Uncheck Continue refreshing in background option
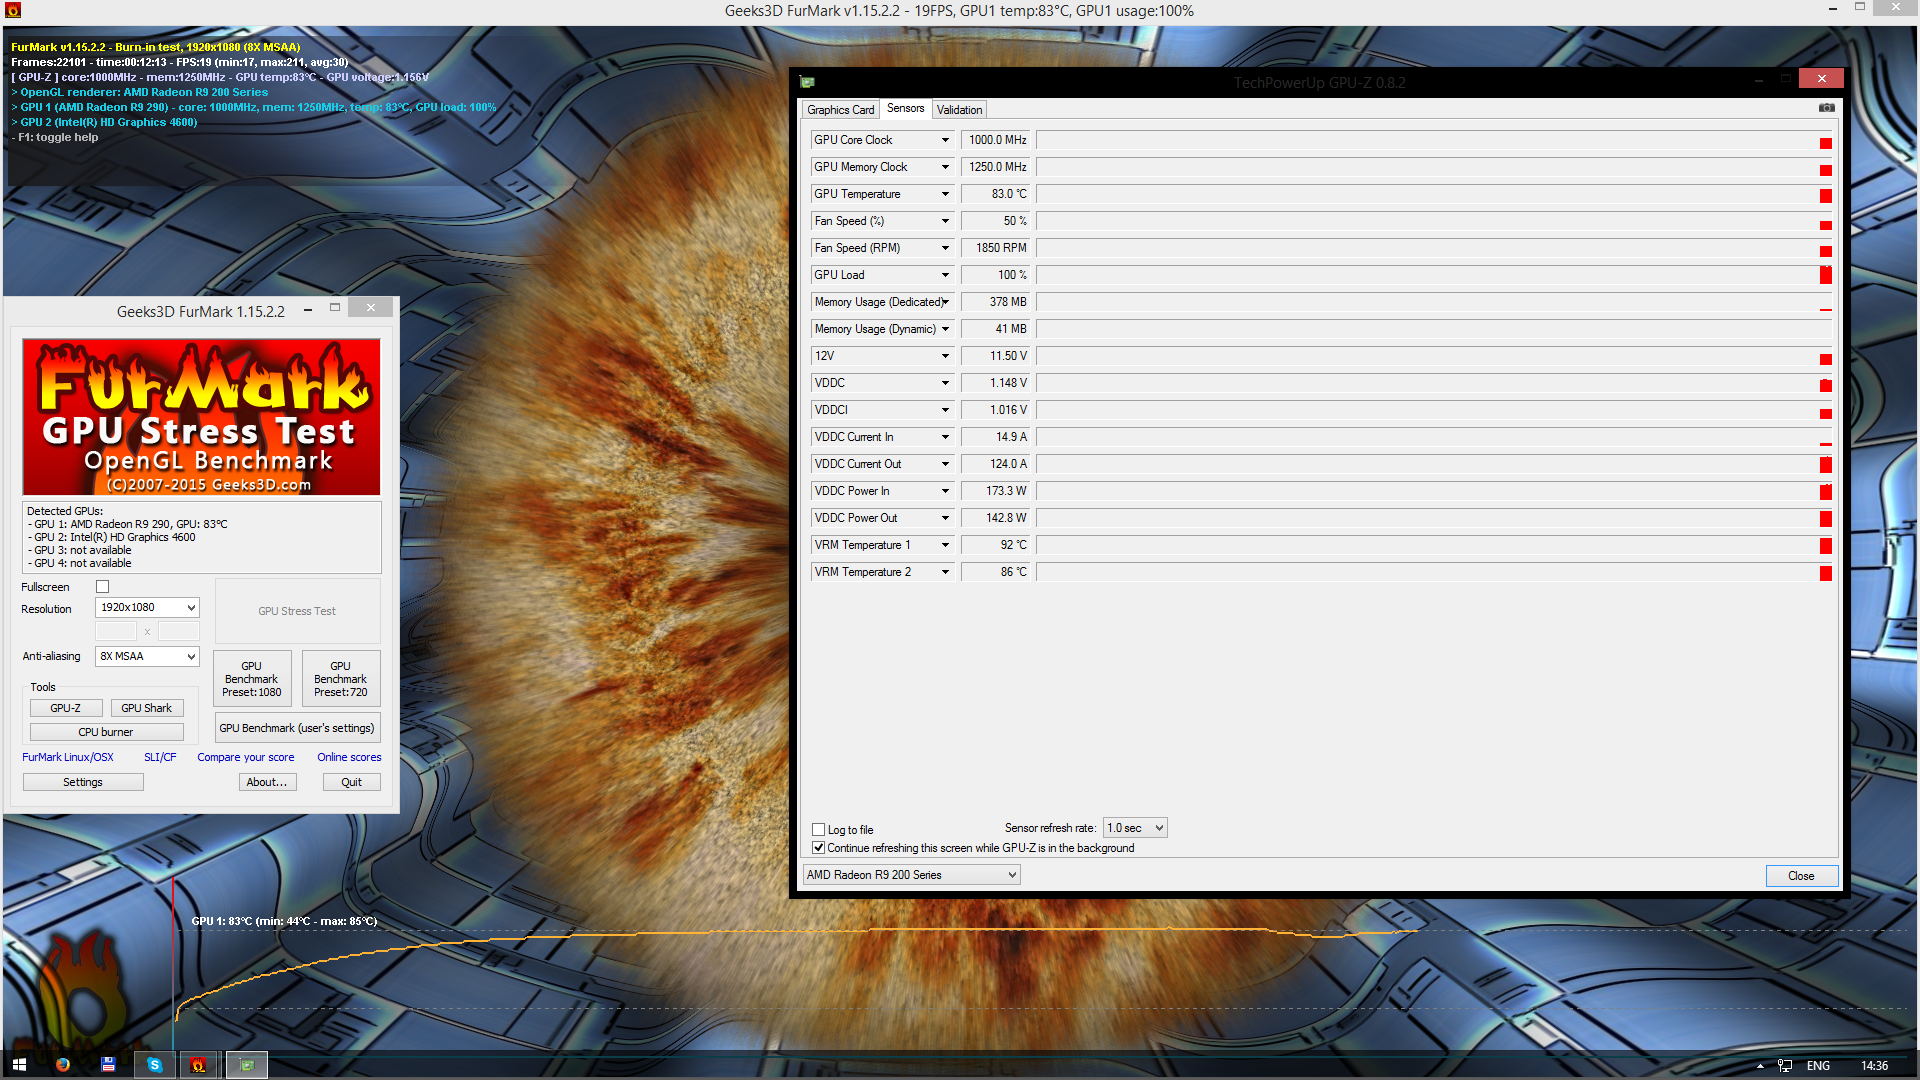The image size is (1920, 1080). pyautogui.click(x=819, y=848)
